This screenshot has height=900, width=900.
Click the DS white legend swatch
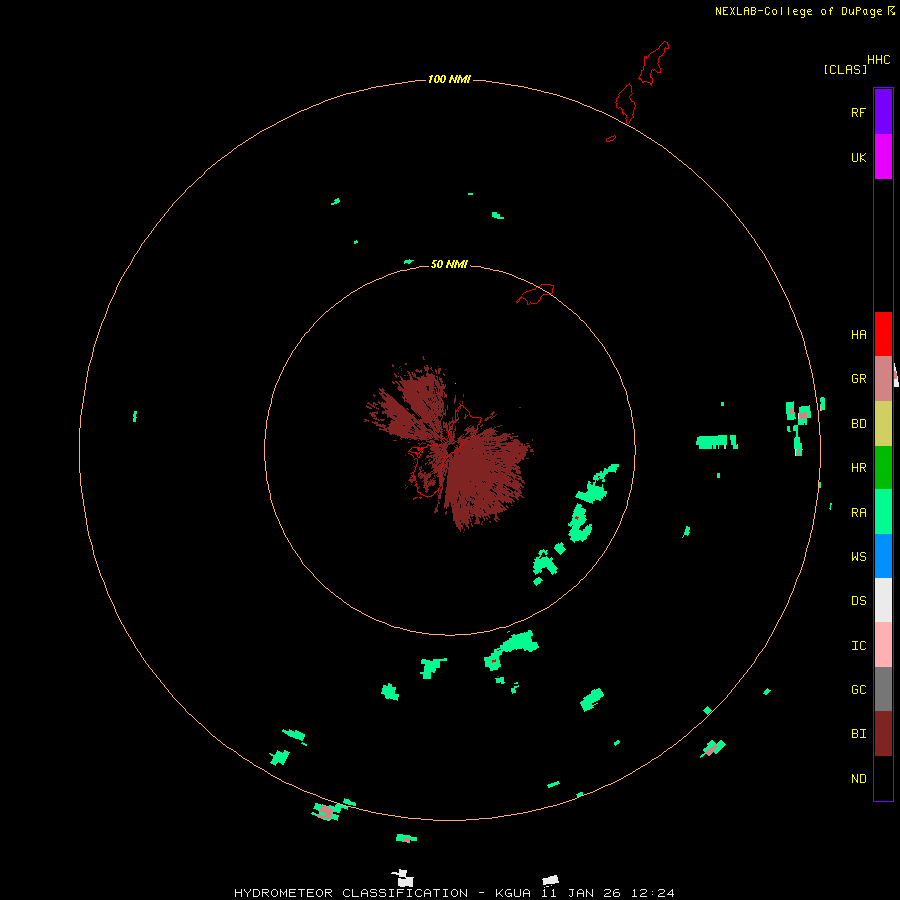click(x=883, y=600)
